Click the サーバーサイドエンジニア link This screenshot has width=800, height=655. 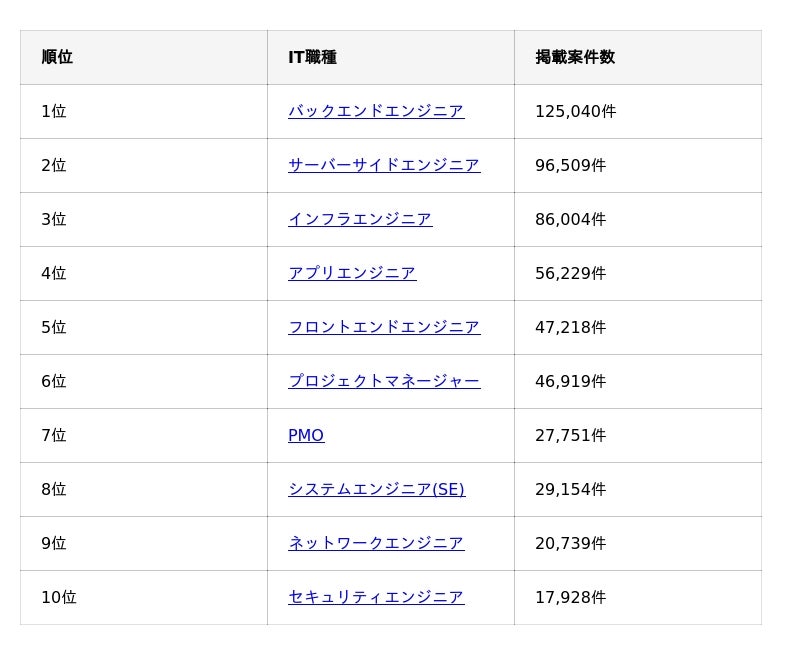[383, 165]
